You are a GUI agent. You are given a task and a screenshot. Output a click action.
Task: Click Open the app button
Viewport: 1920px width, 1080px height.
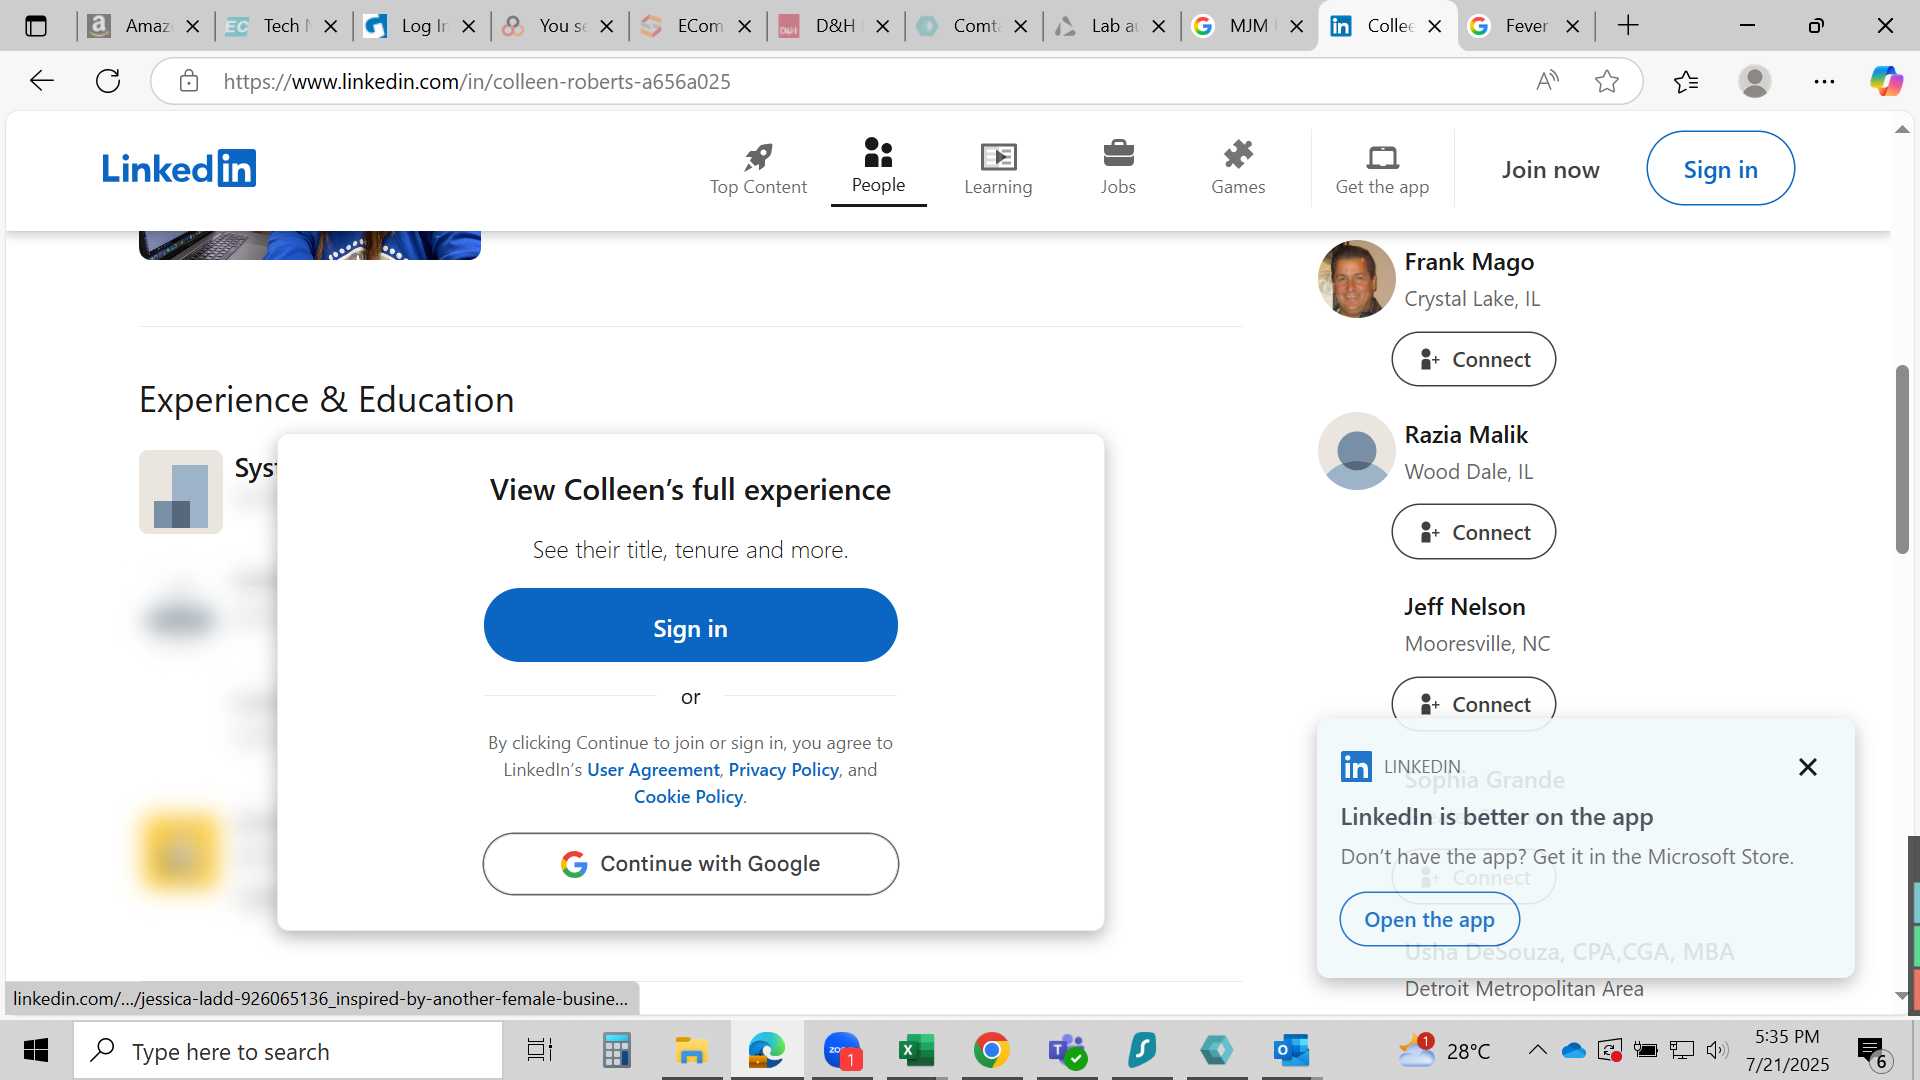1429,920
